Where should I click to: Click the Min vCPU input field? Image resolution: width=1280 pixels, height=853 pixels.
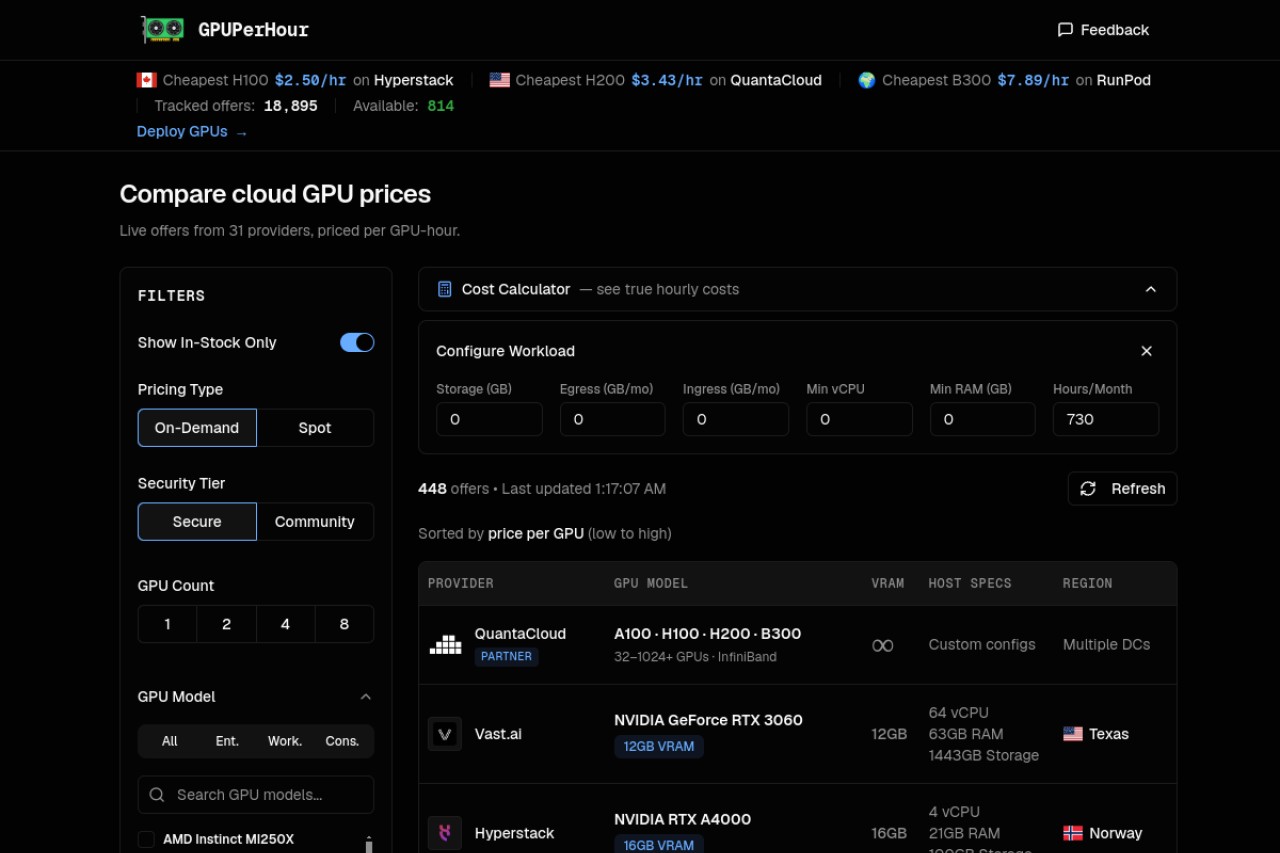click(859, 419)
